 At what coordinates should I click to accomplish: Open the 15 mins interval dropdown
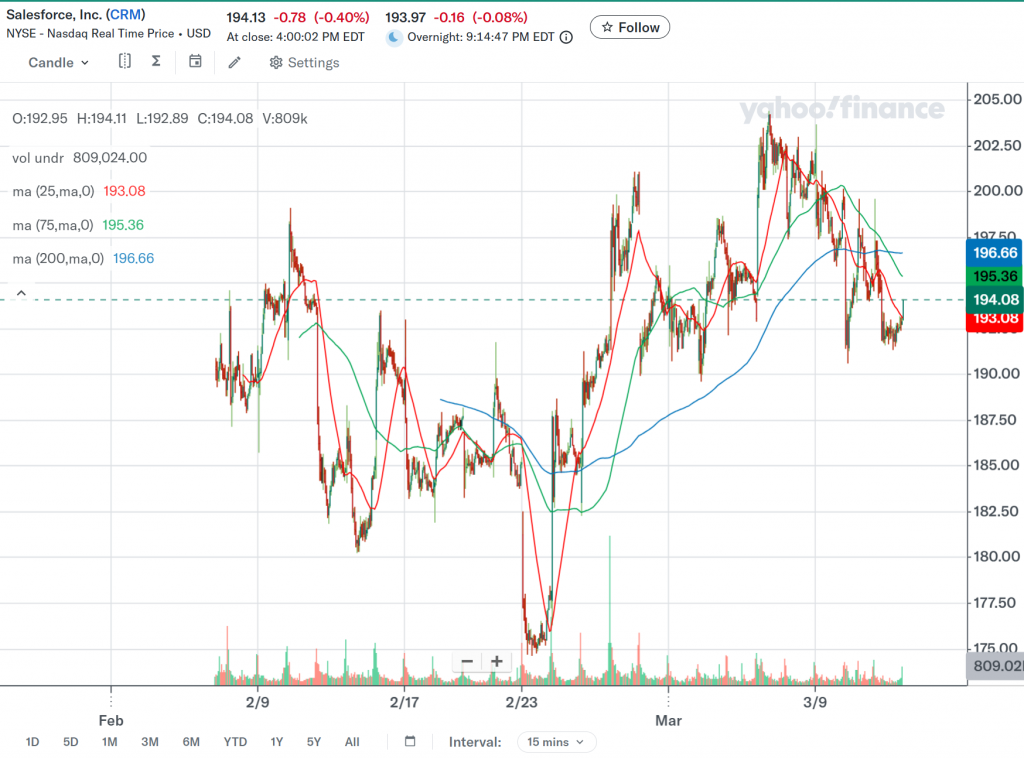557,742
